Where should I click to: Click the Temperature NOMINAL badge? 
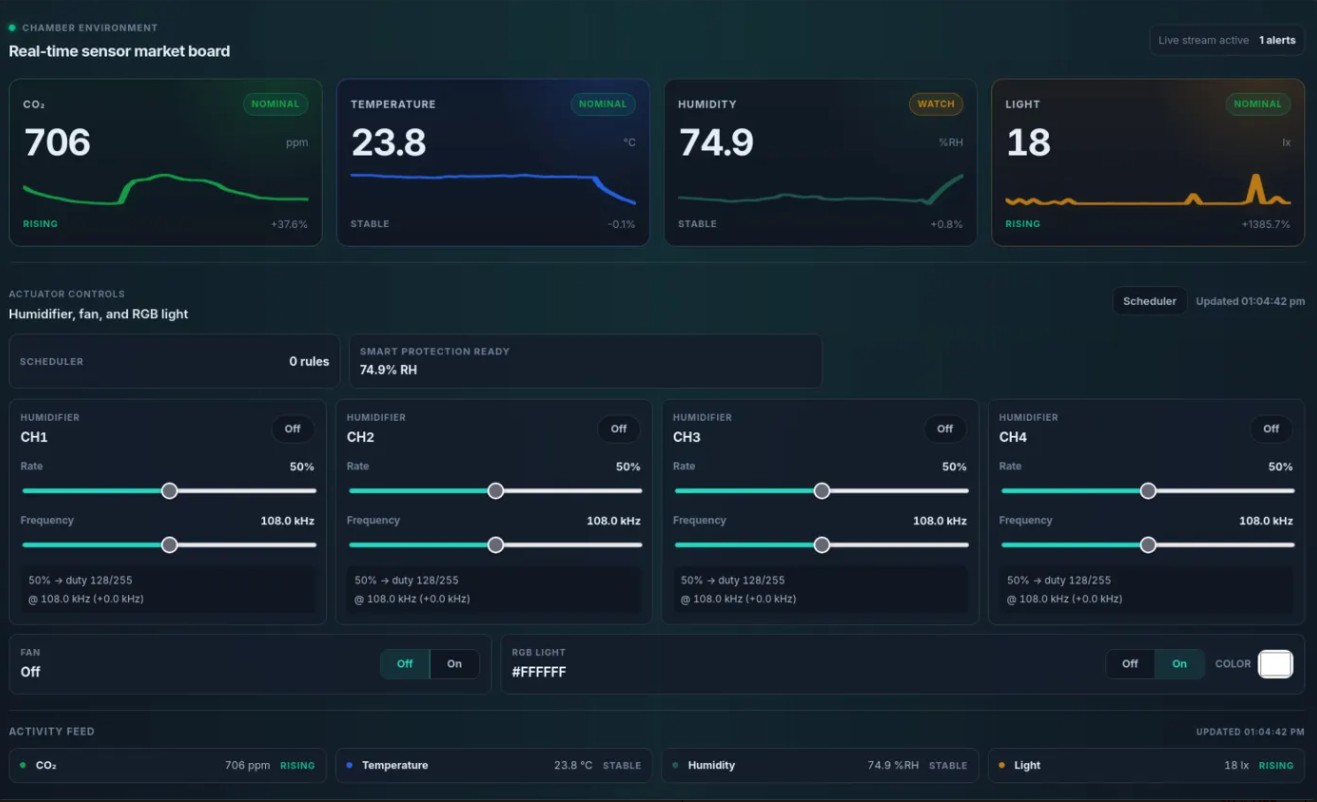(603, 104)
